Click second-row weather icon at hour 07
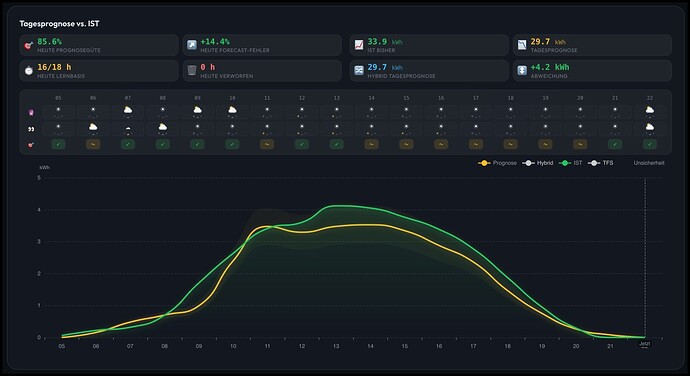The width and height of the screenshot is (690, 376). tap(128, 128)
